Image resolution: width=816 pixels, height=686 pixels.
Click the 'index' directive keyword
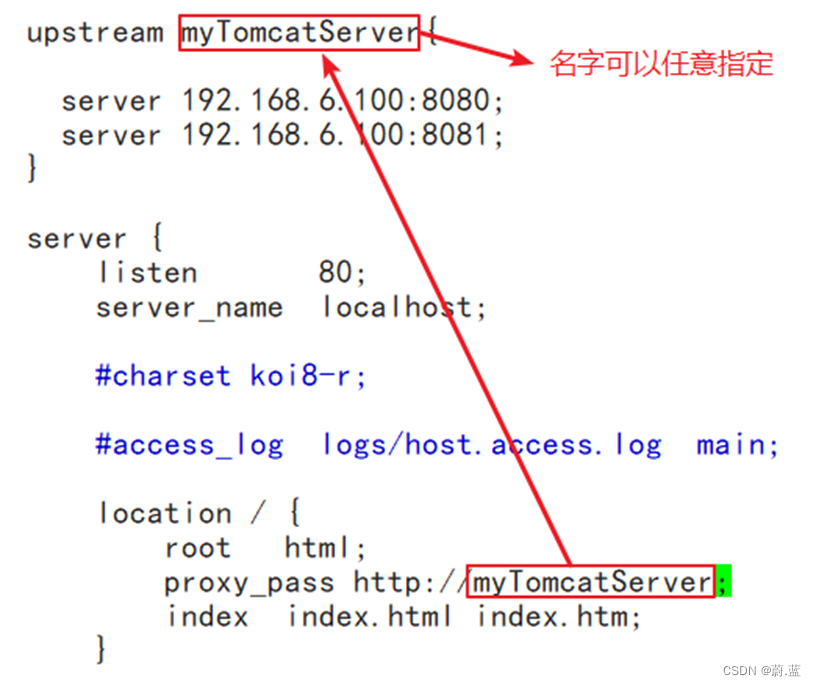tap(208, 617)
